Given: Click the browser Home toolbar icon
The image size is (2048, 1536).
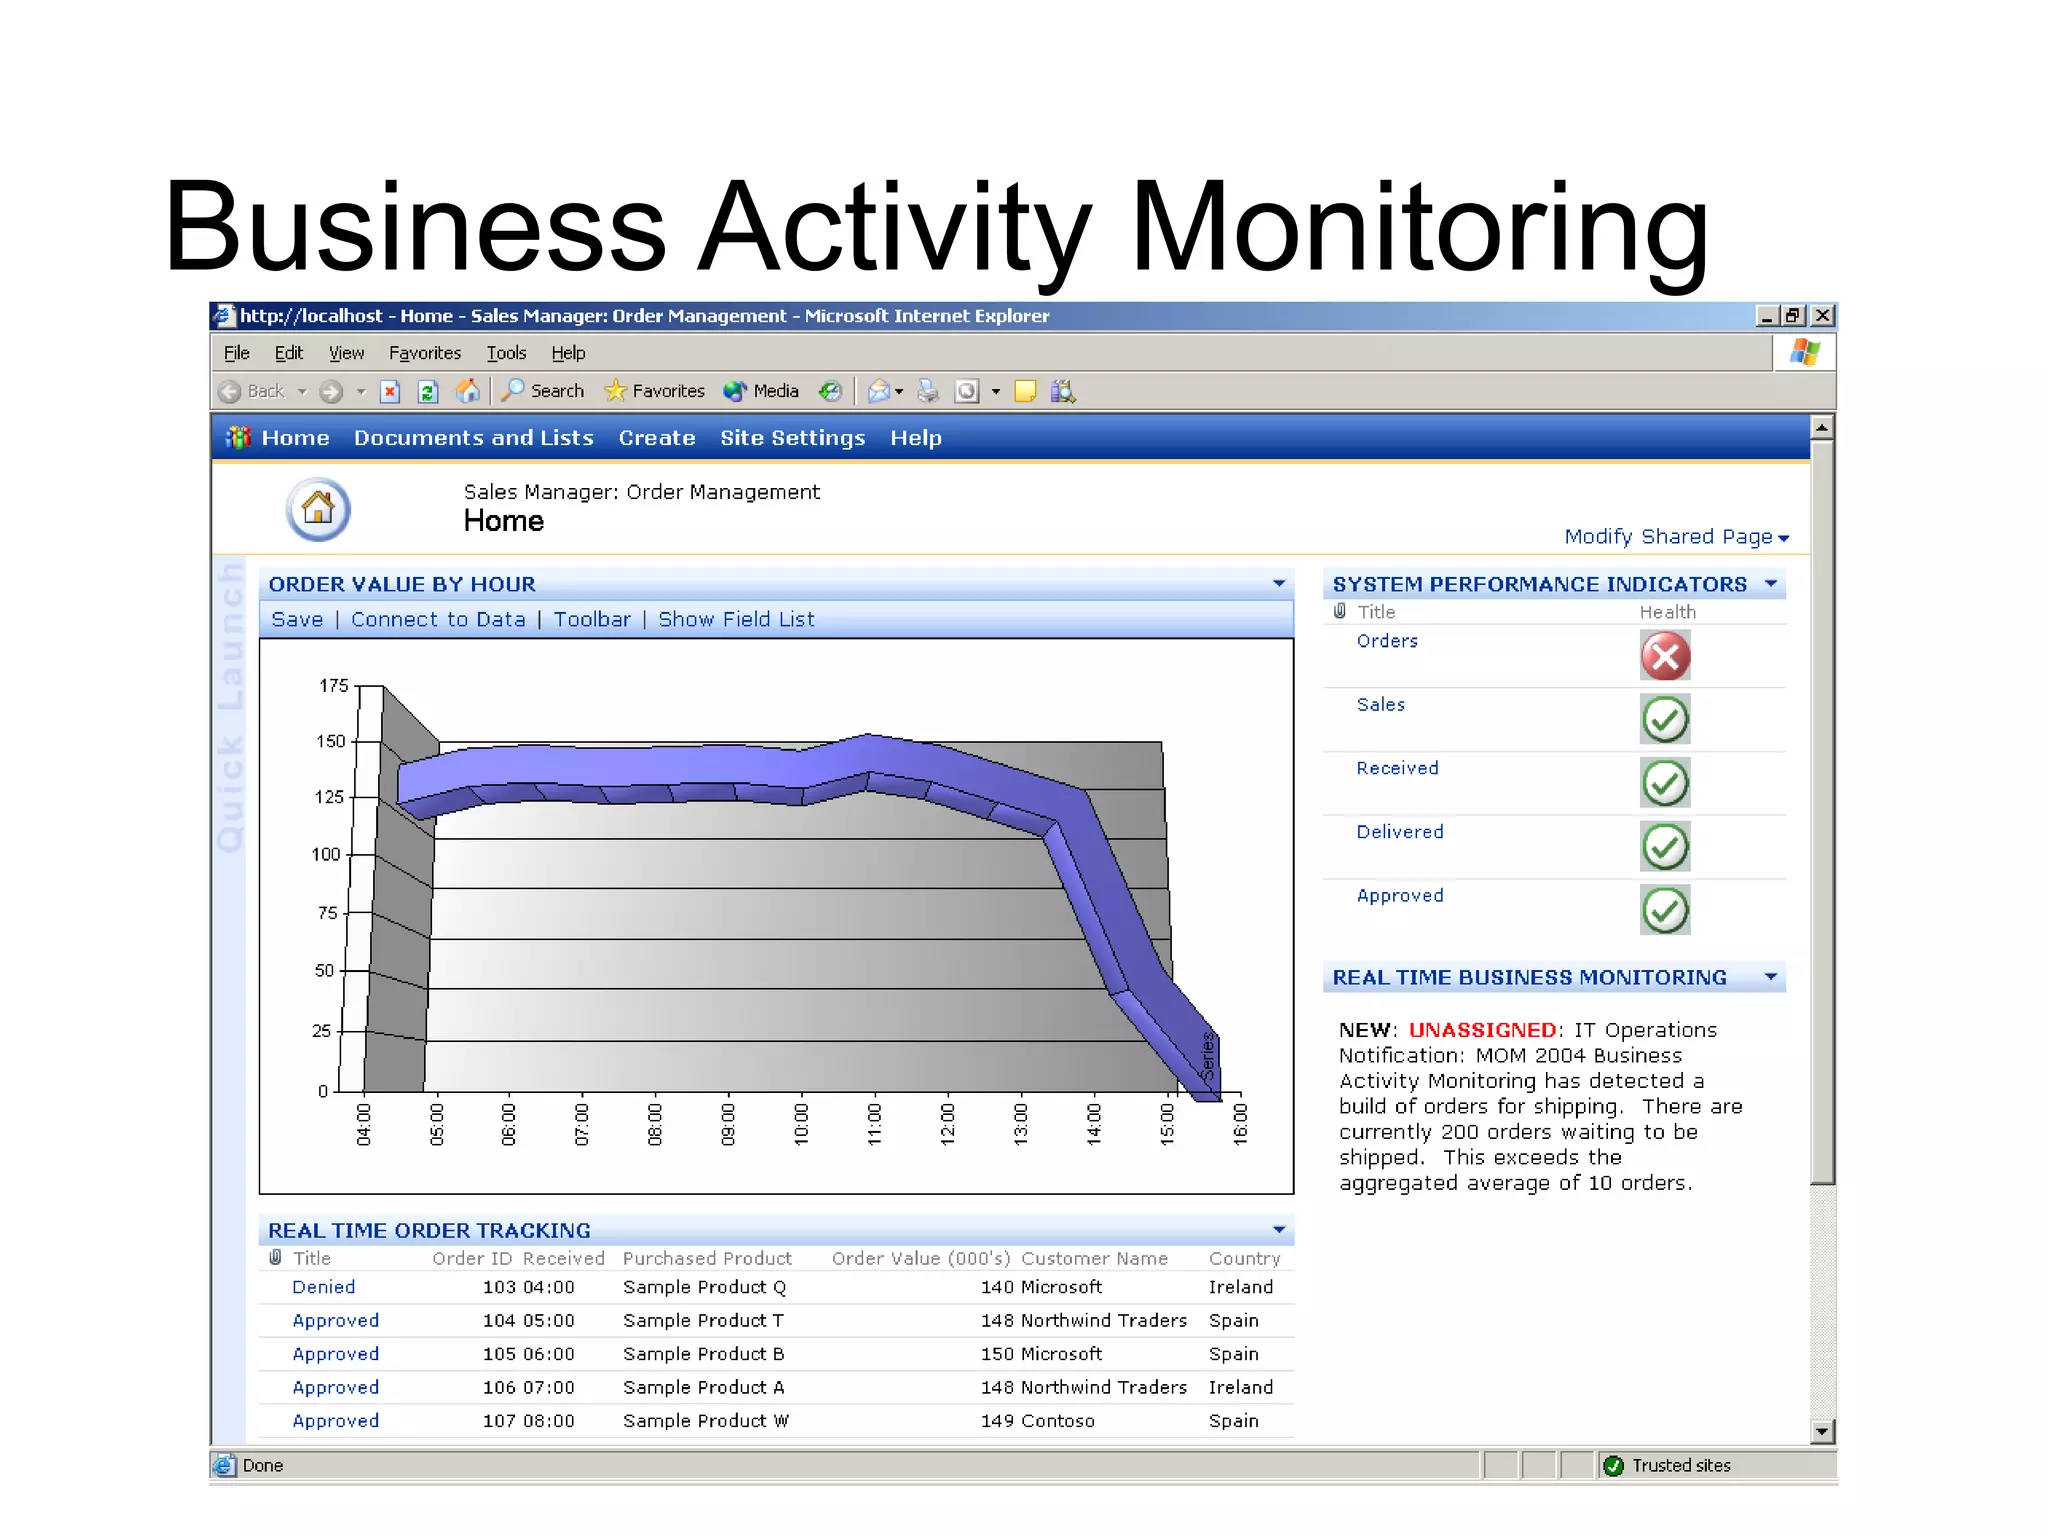Looking at the screenshot, I should 467,391.
